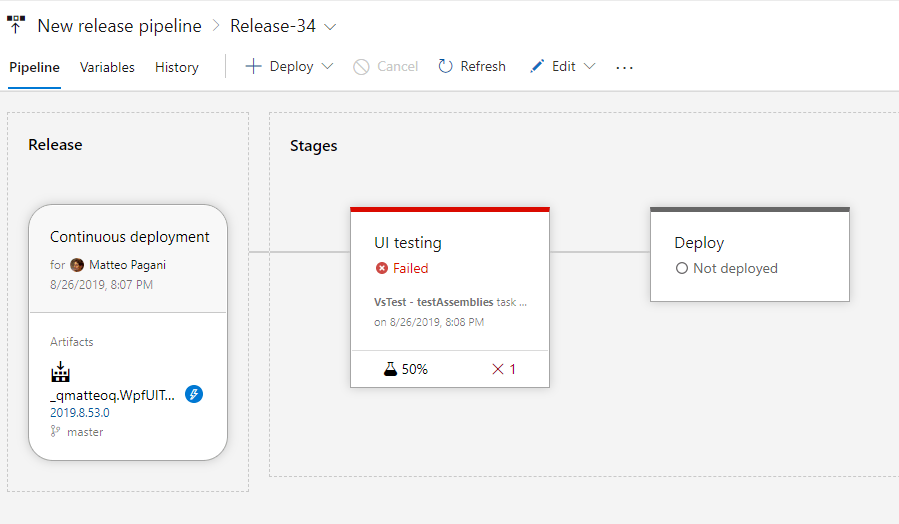
Task: Click the release pipeline icon in header
Action: pyautogui.click(x=16, y=24)
